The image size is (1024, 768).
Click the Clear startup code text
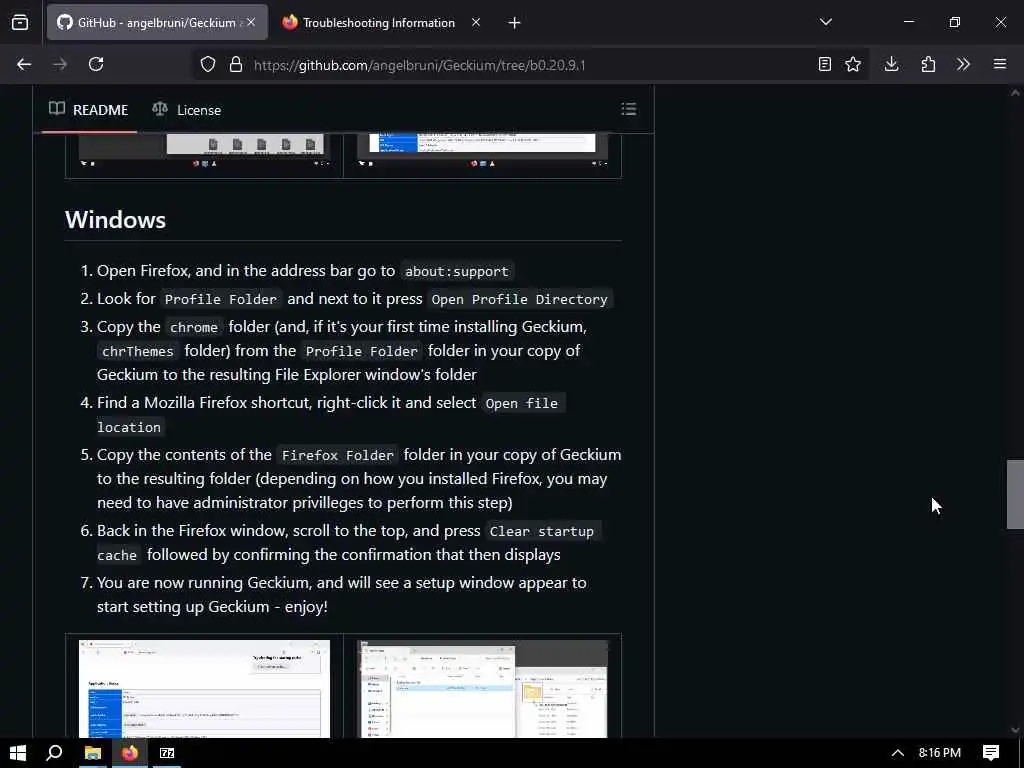(541, 532)
